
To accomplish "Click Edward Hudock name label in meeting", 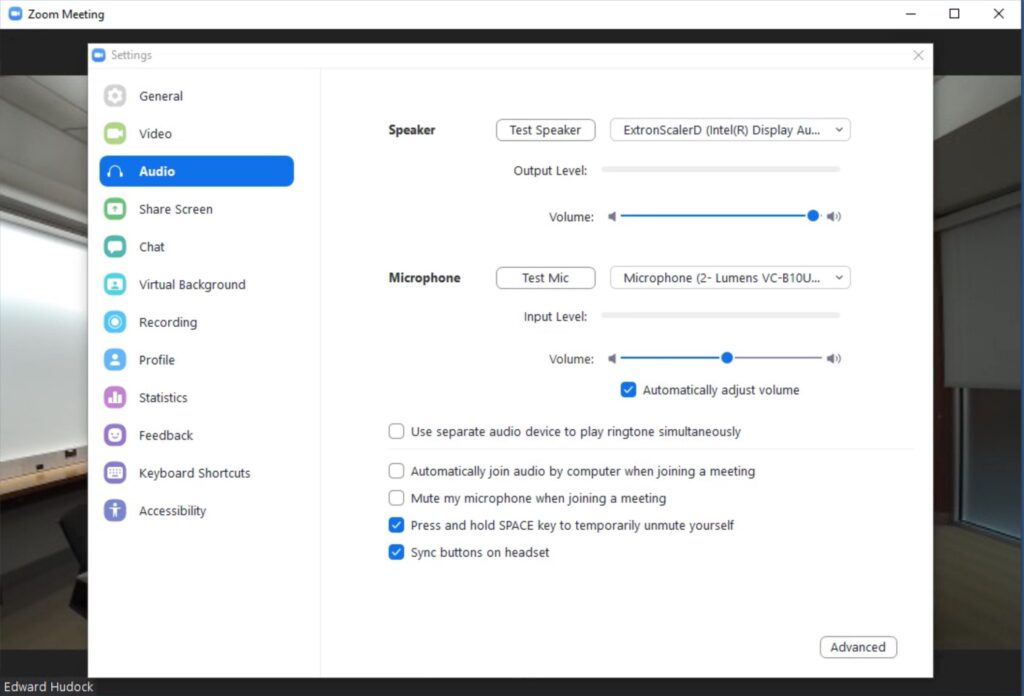I will pos(48,687).
